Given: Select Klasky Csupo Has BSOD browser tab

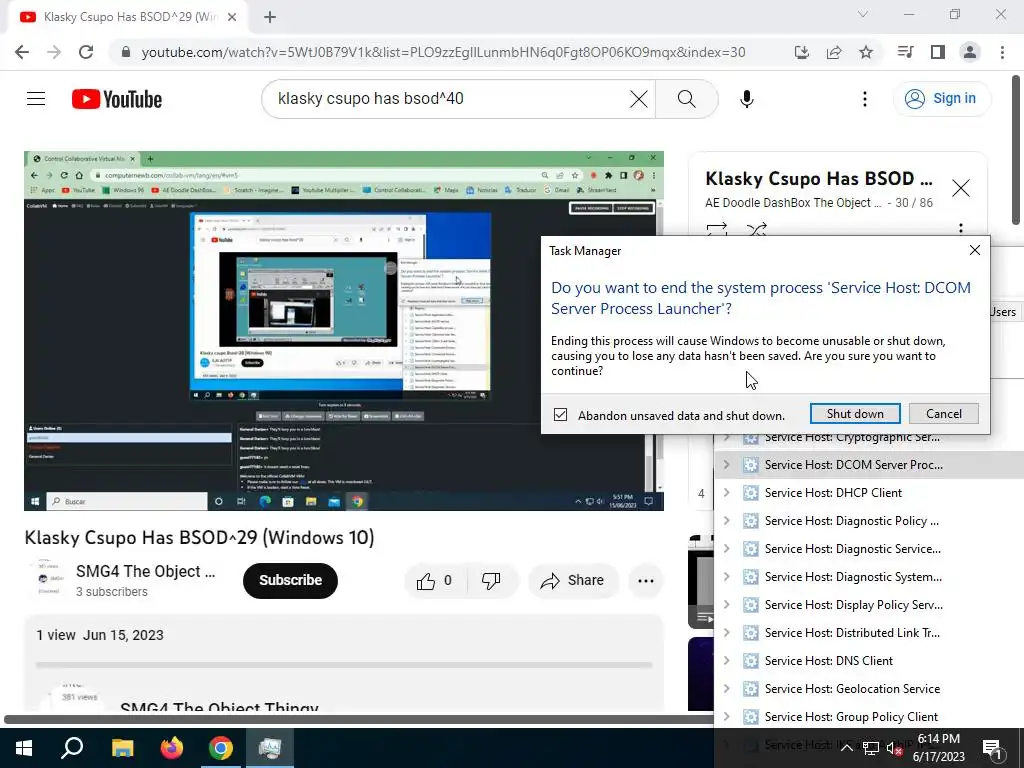Looking at the screenshot, I should (128, 17).
